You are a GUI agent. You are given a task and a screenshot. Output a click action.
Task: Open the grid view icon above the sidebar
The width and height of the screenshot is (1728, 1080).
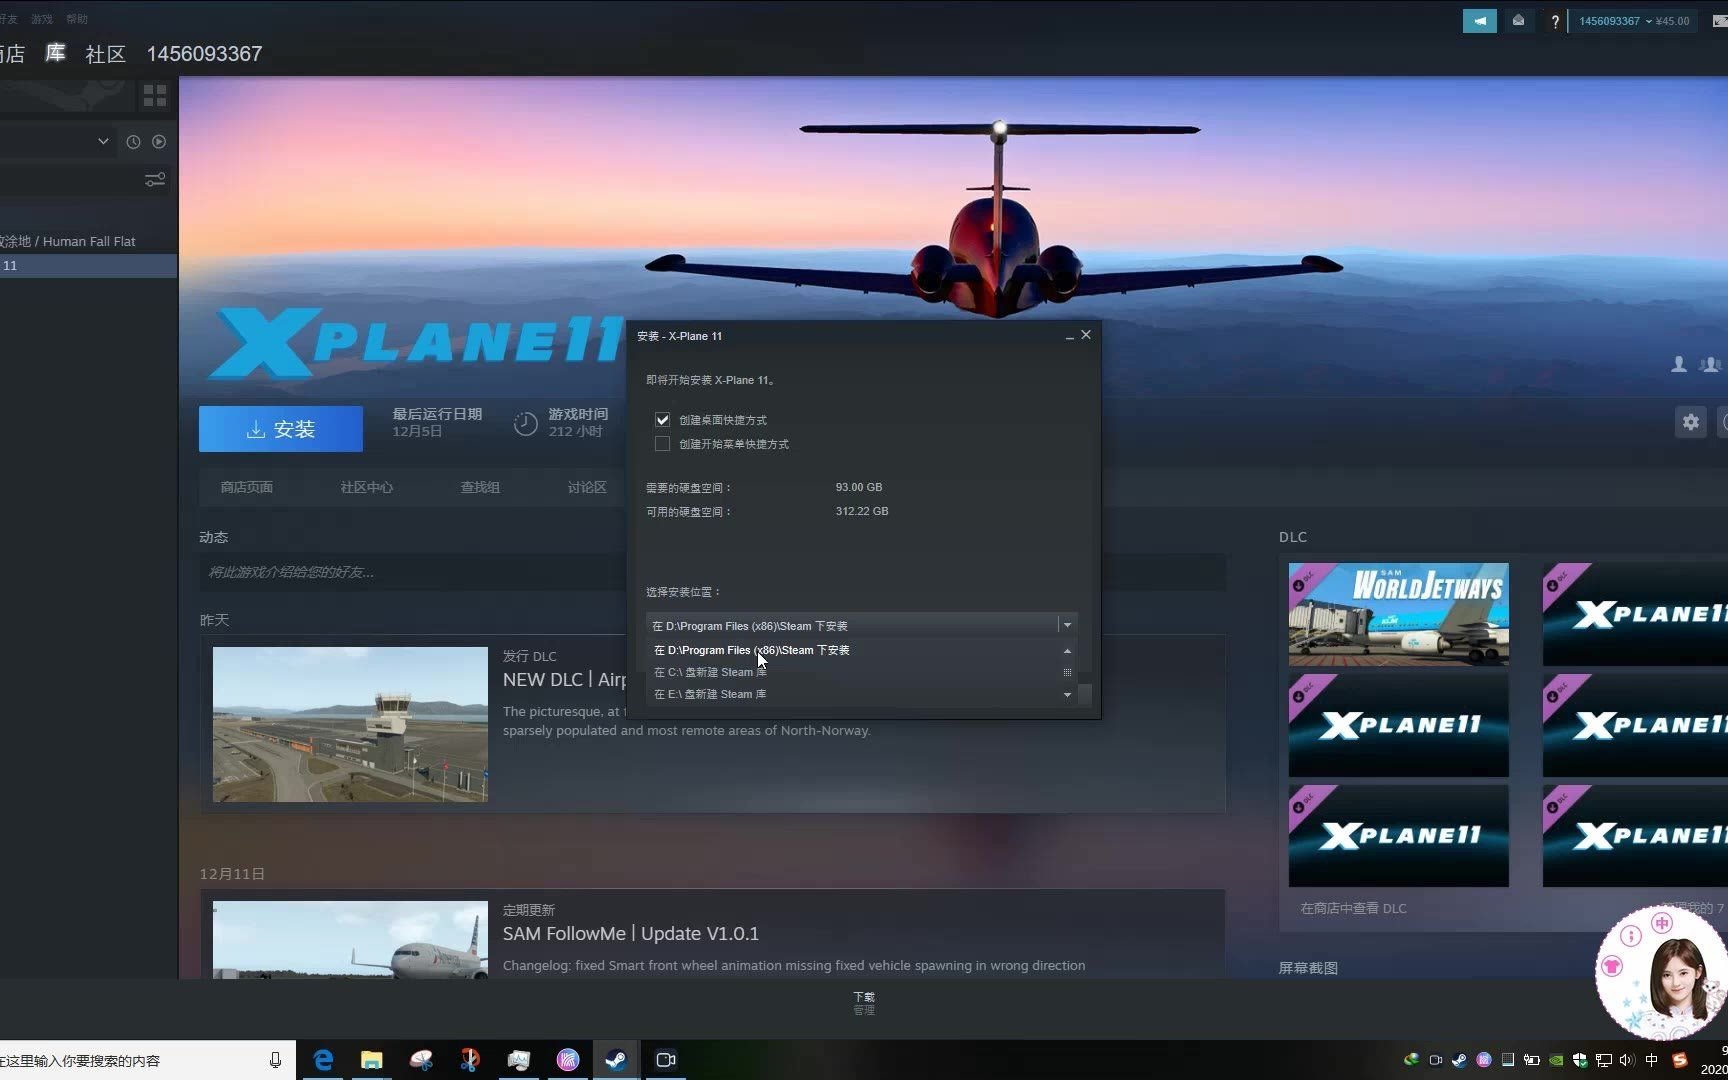155,95
